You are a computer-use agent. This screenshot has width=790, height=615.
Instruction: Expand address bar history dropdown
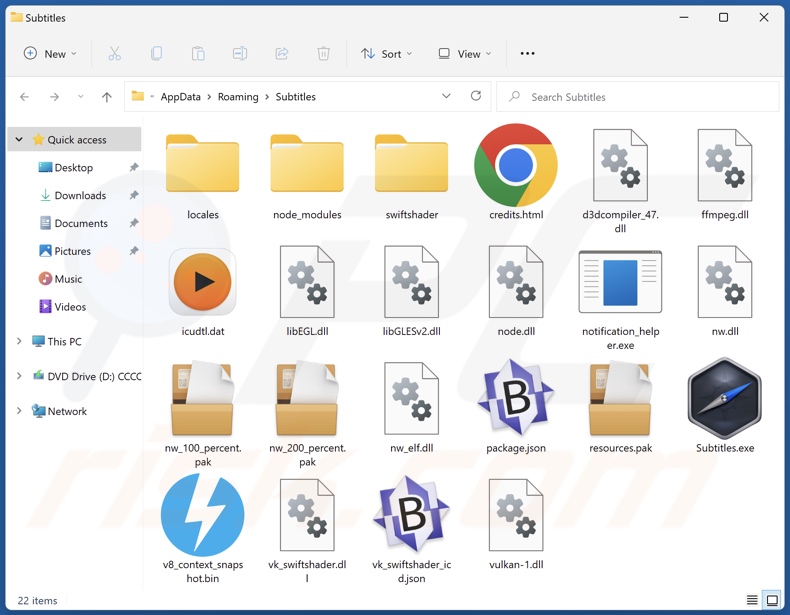(446, 96)
